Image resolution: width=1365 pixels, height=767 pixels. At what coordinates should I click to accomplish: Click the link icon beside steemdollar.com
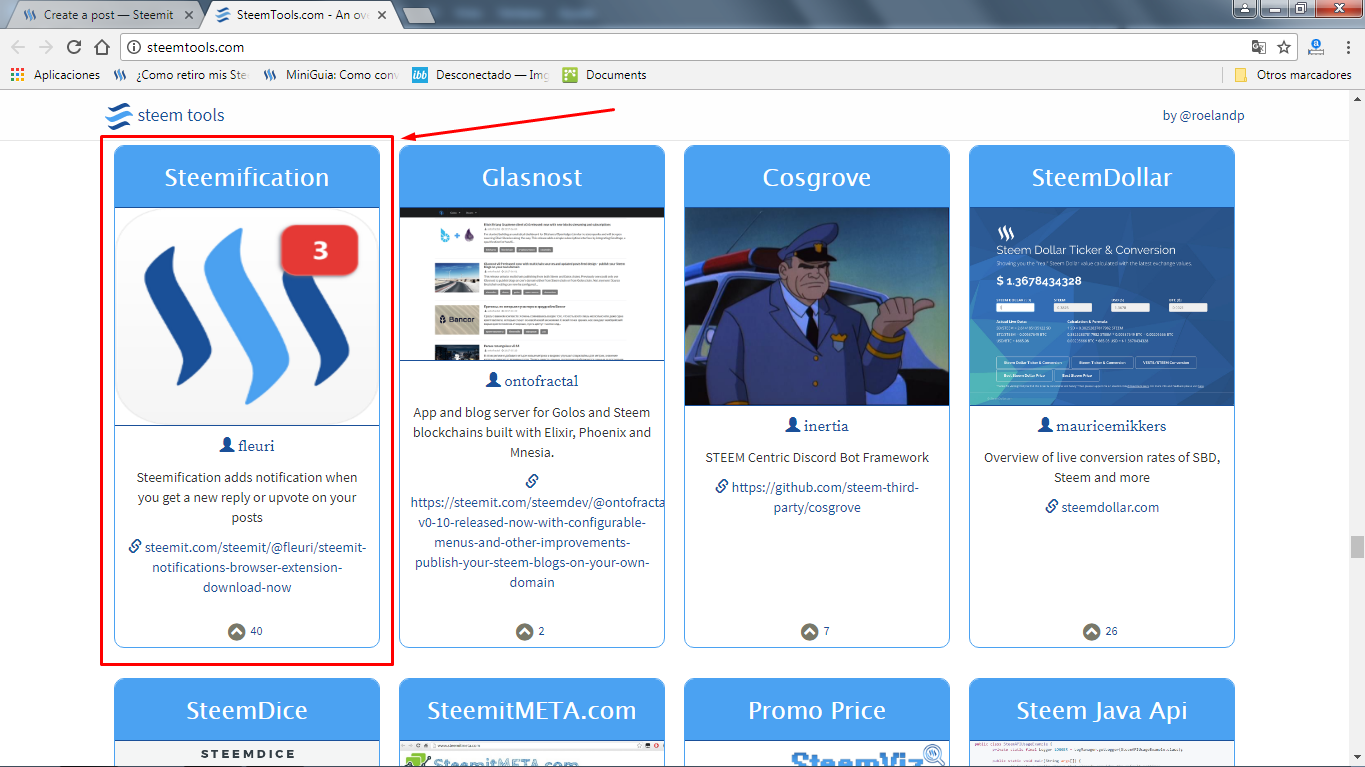[x=1051, y=506]
